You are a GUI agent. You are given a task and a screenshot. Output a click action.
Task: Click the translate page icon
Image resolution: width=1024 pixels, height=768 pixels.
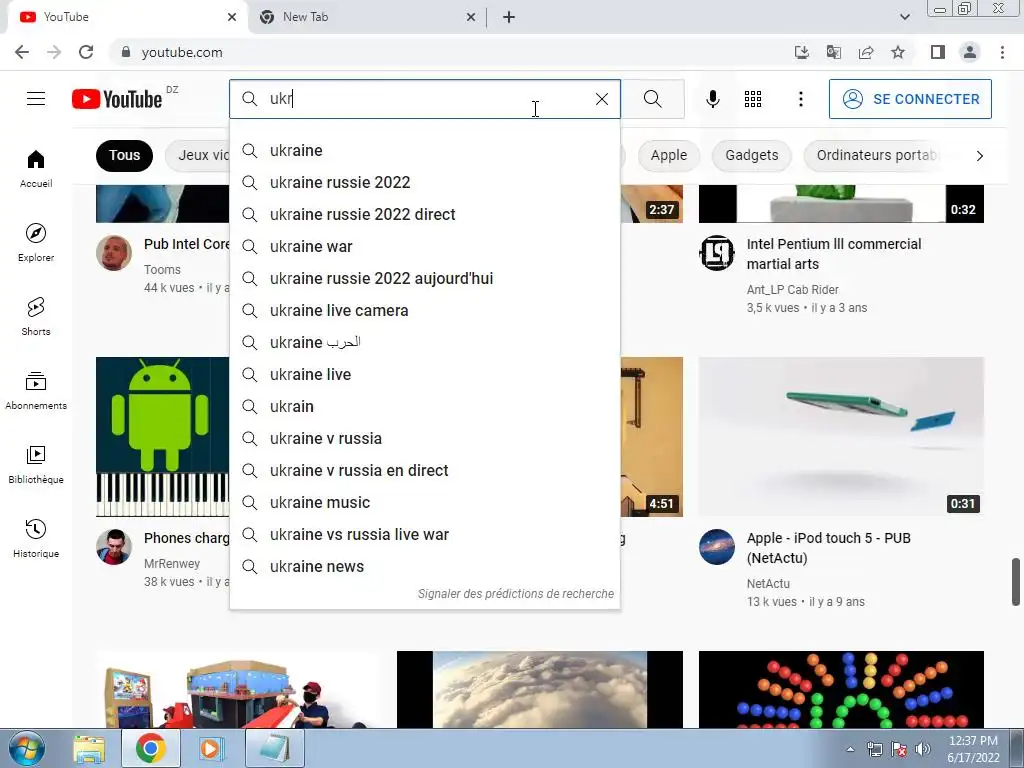click(x=834, y=52)
